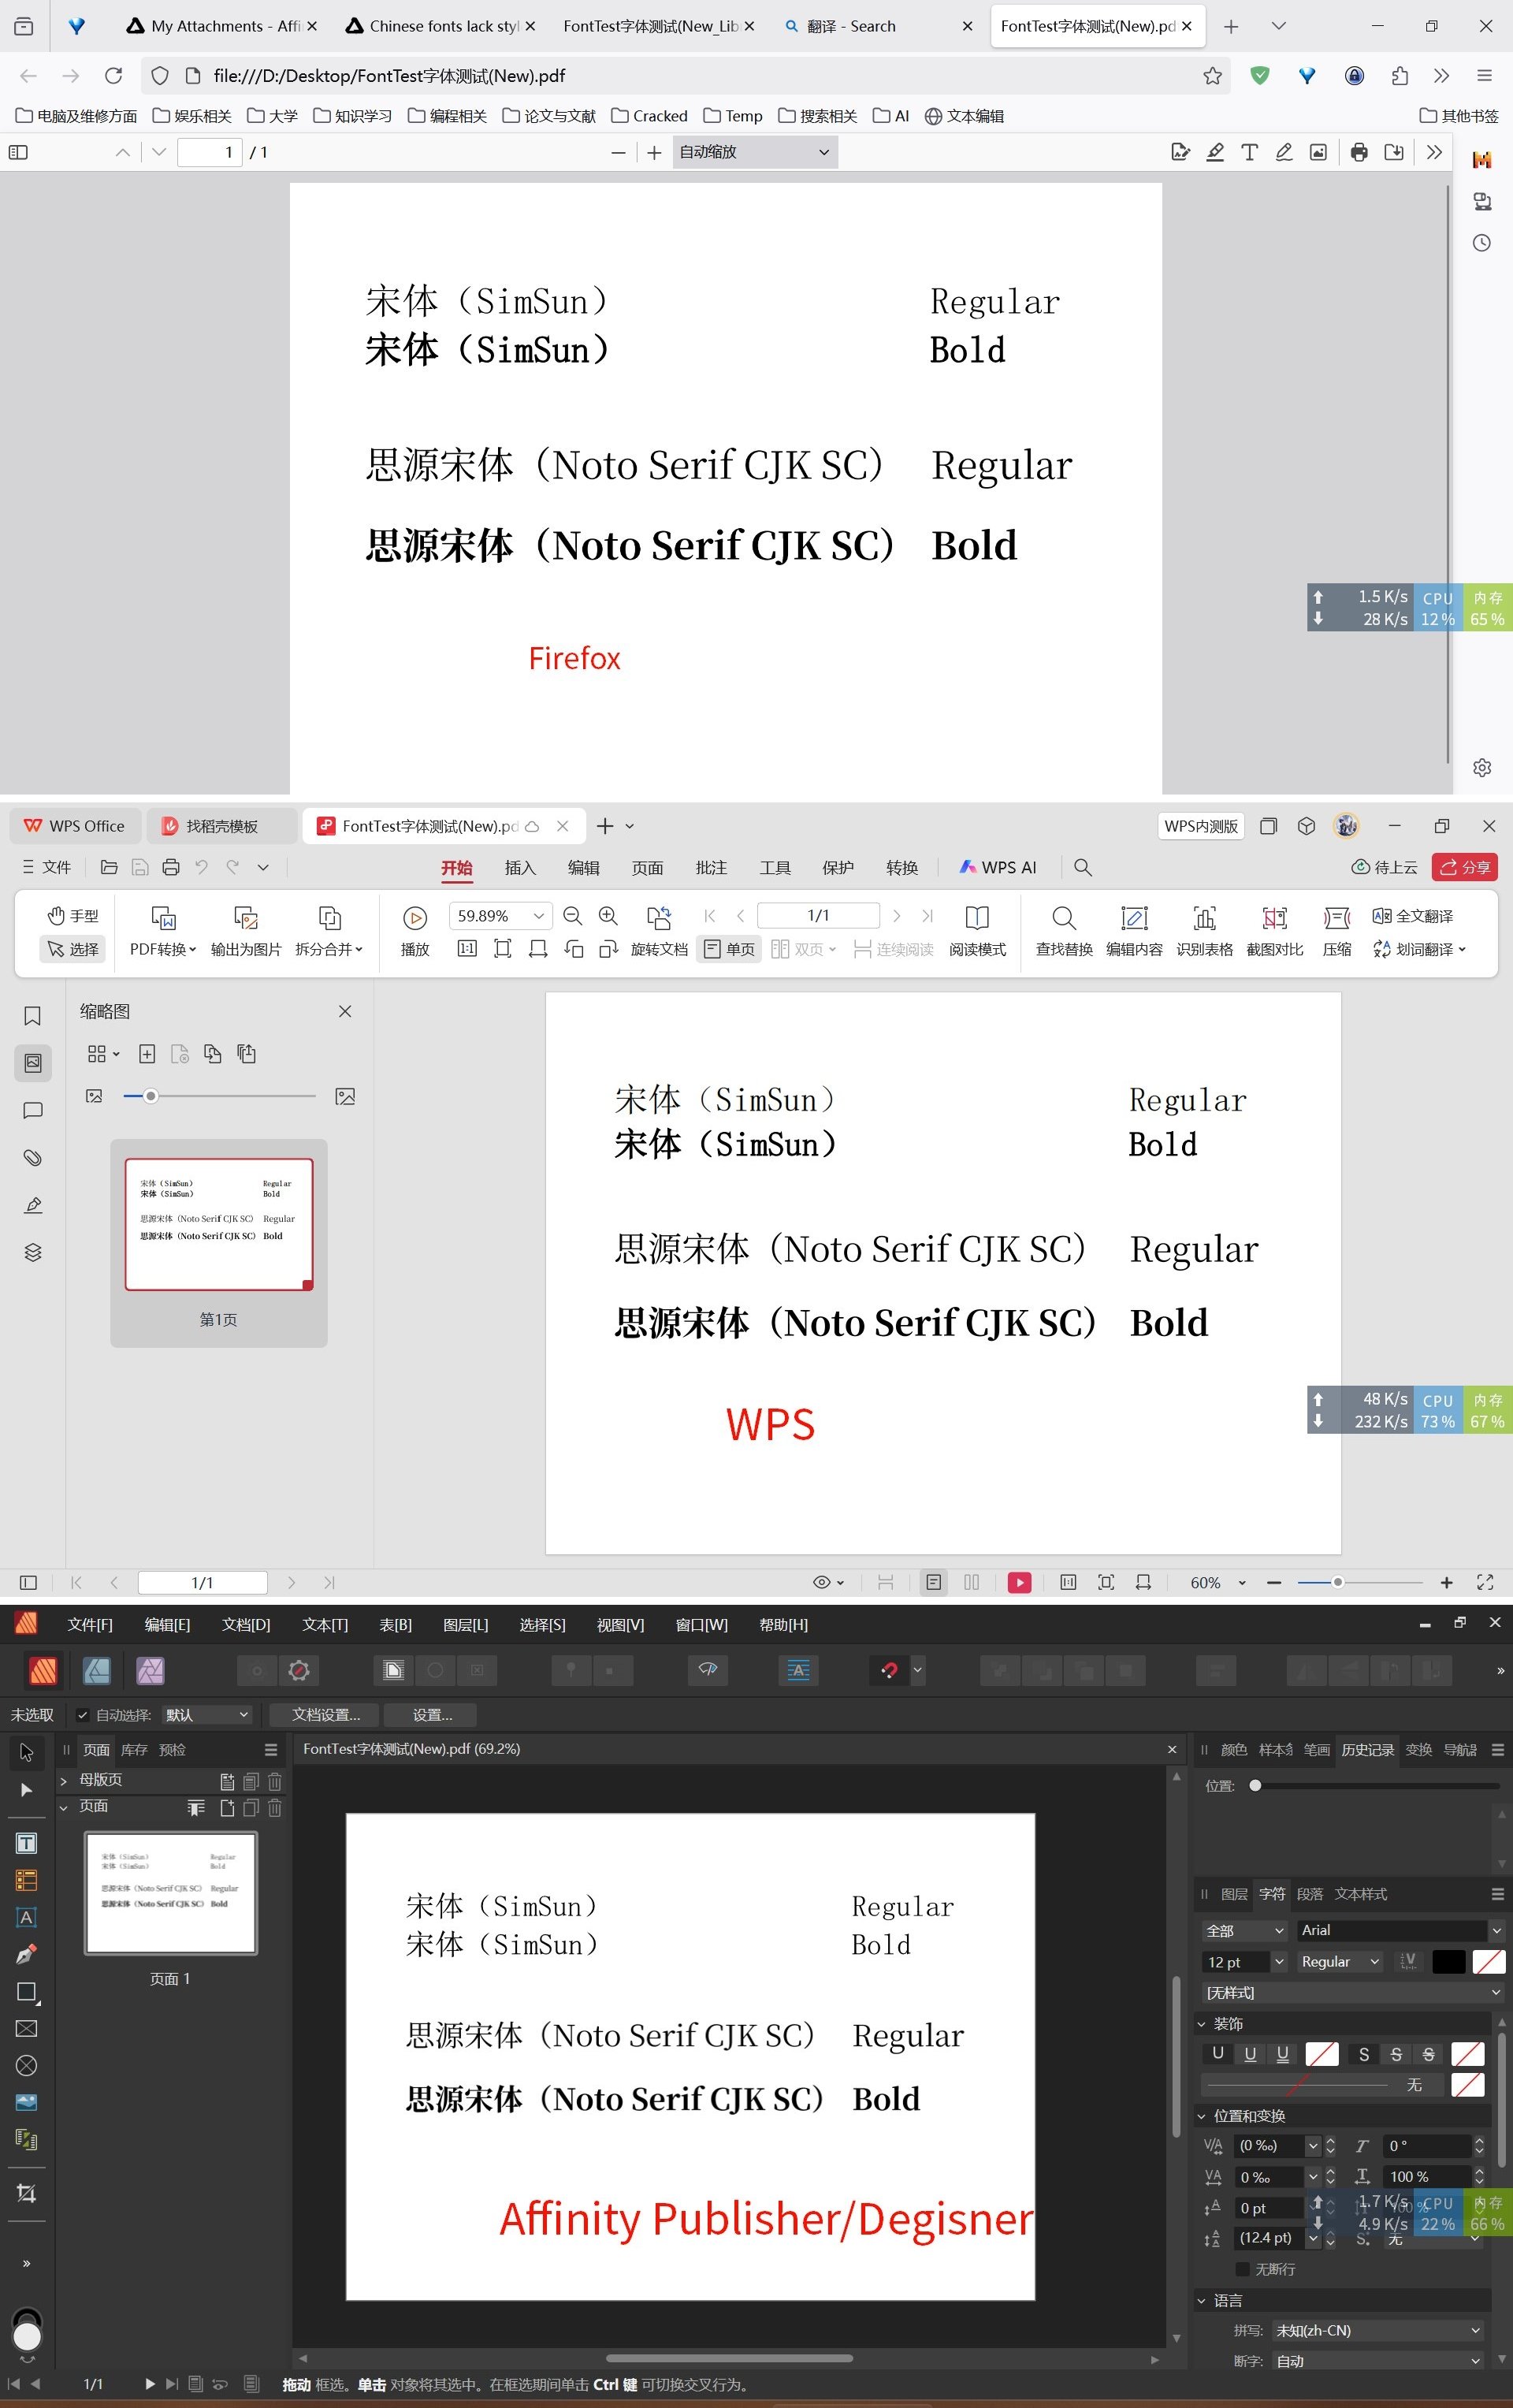Switch to Affinity Designer persona icon
Viewport: 1513px width, 2408px height.
(97, 1670)
